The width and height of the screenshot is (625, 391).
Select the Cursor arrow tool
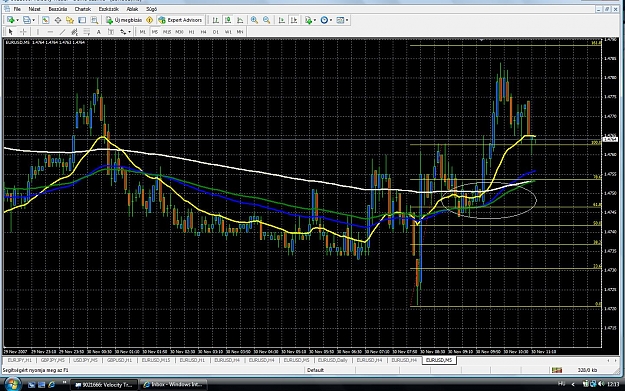coord(11,31)
